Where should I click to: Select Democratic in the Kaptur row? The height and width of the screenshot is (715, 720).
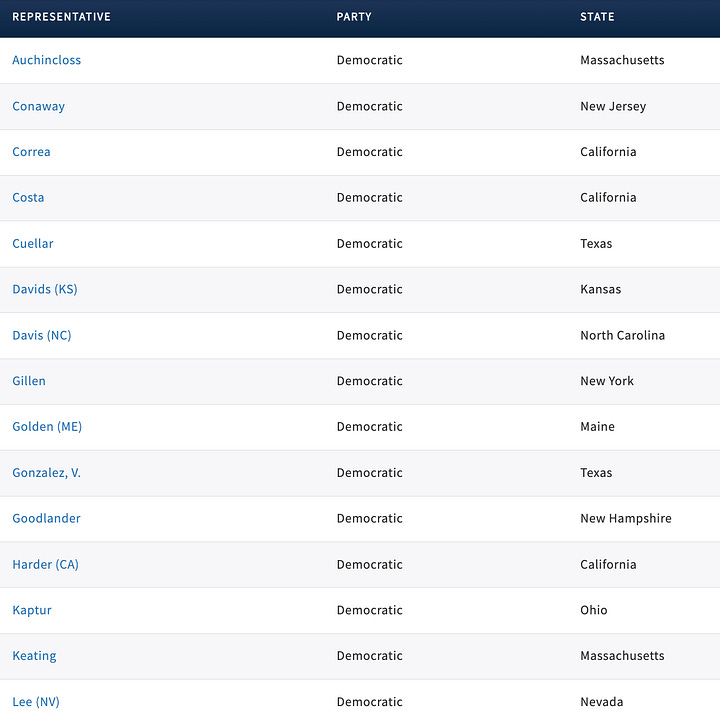pyautogui.click(x=370, y=610)
